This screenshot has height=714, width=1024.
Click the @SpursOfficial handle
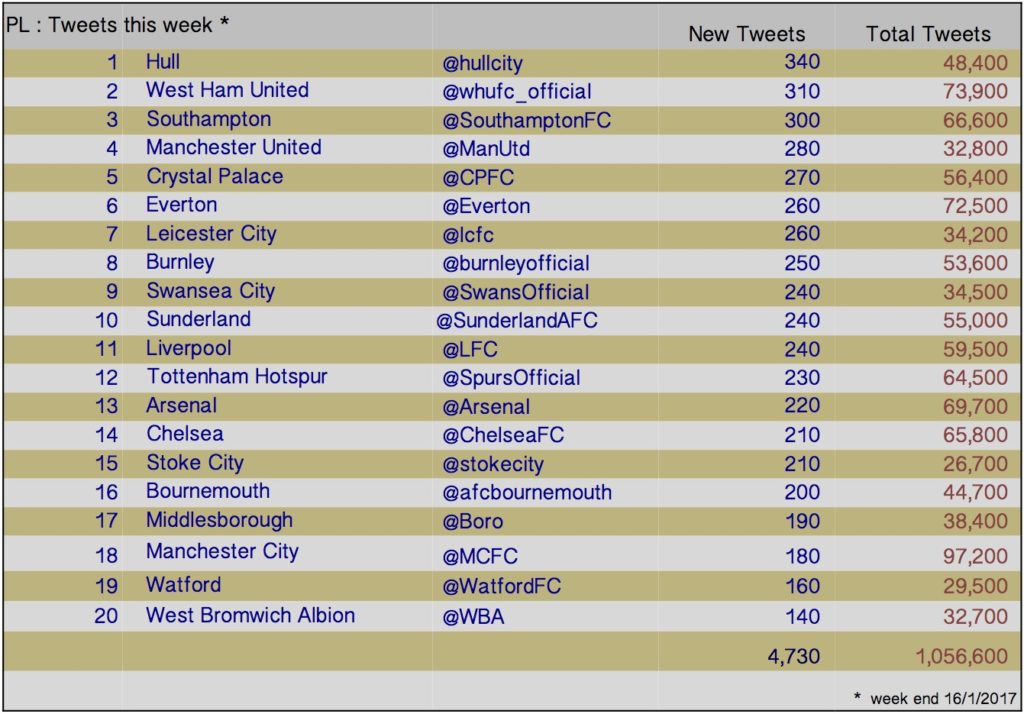[511, 378]
